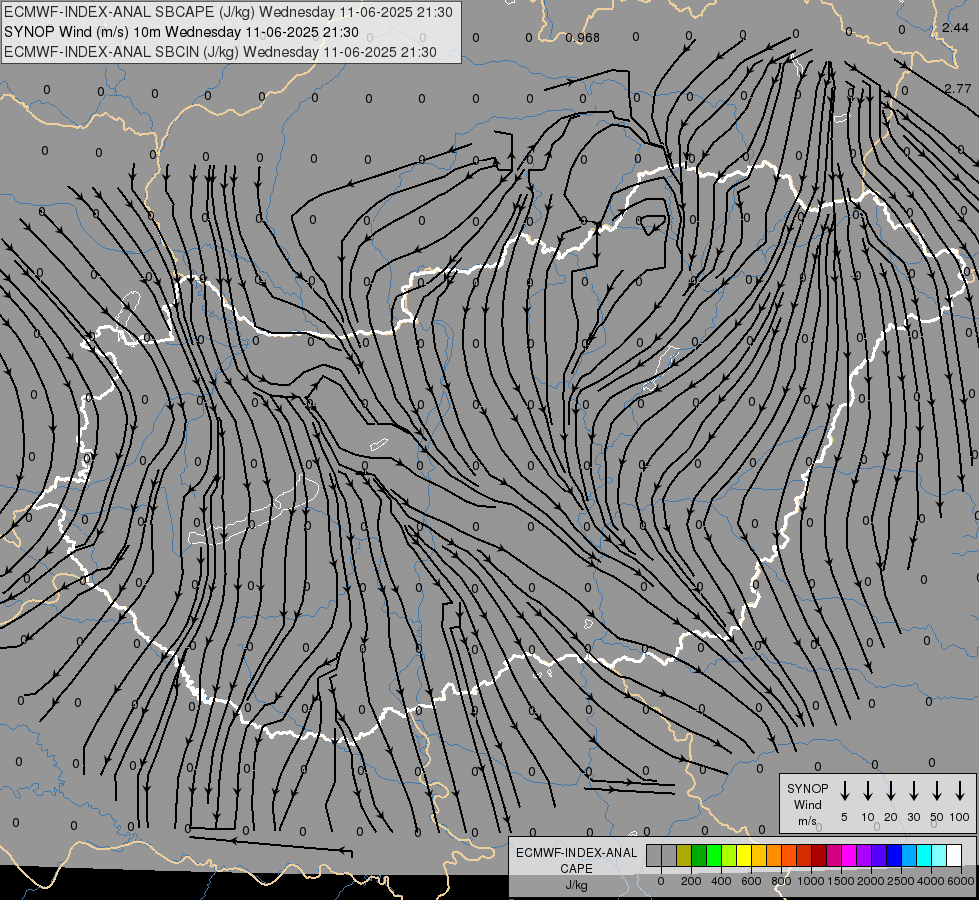The image size is (979, 900).
Task: Click the 4000 tick label on color bar
Action: (931, 881)
